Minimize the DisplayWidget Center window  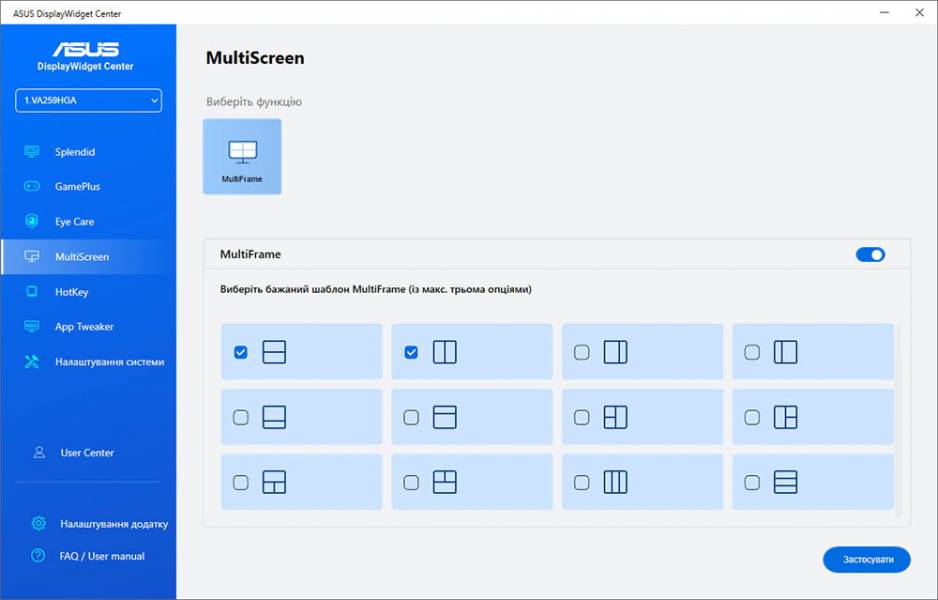coord(885,13)
